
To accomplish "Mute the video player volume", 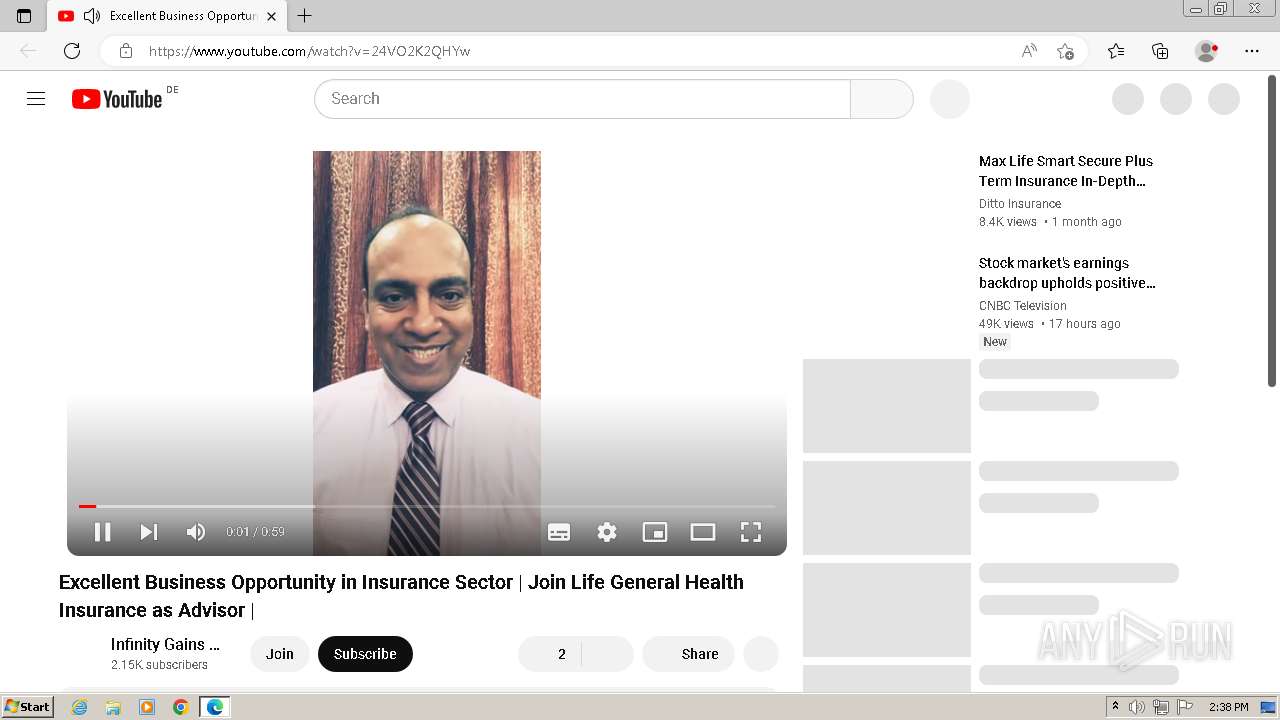I will (x=196, y=532).
